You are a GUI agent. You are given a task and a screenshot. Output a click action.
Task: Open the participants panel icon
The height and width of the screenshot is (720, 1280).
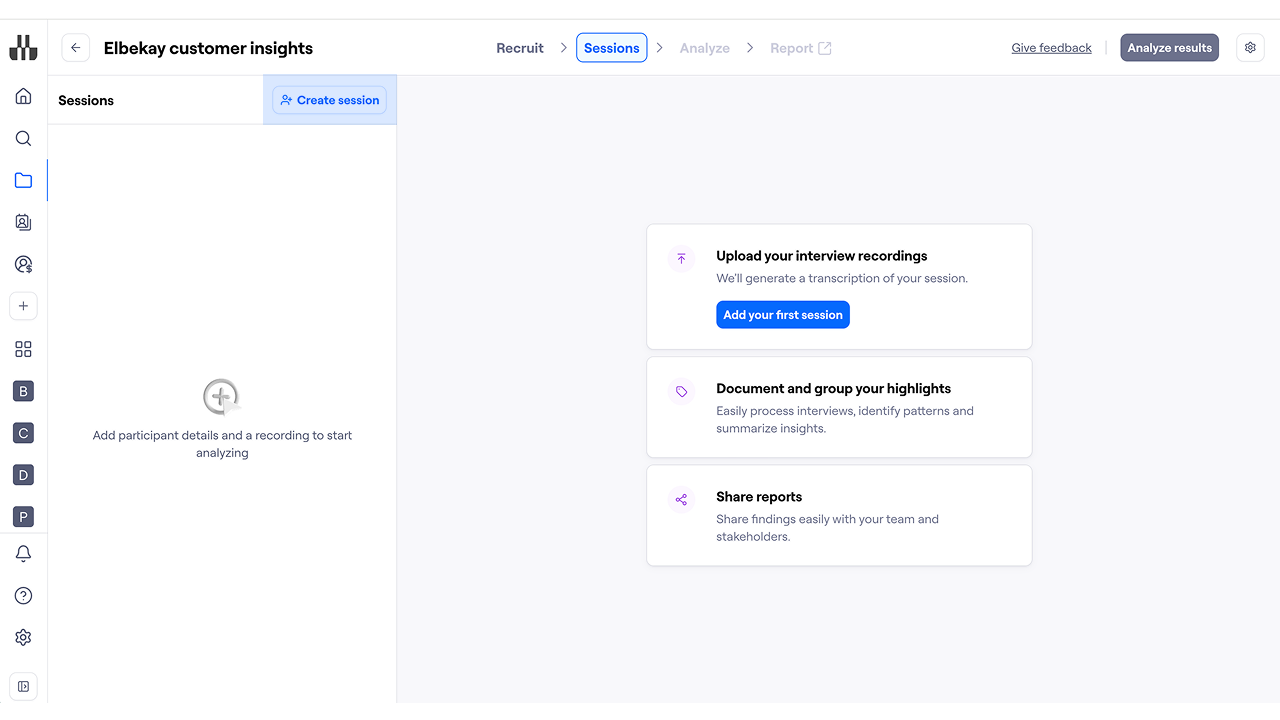[x=23, y=223]
